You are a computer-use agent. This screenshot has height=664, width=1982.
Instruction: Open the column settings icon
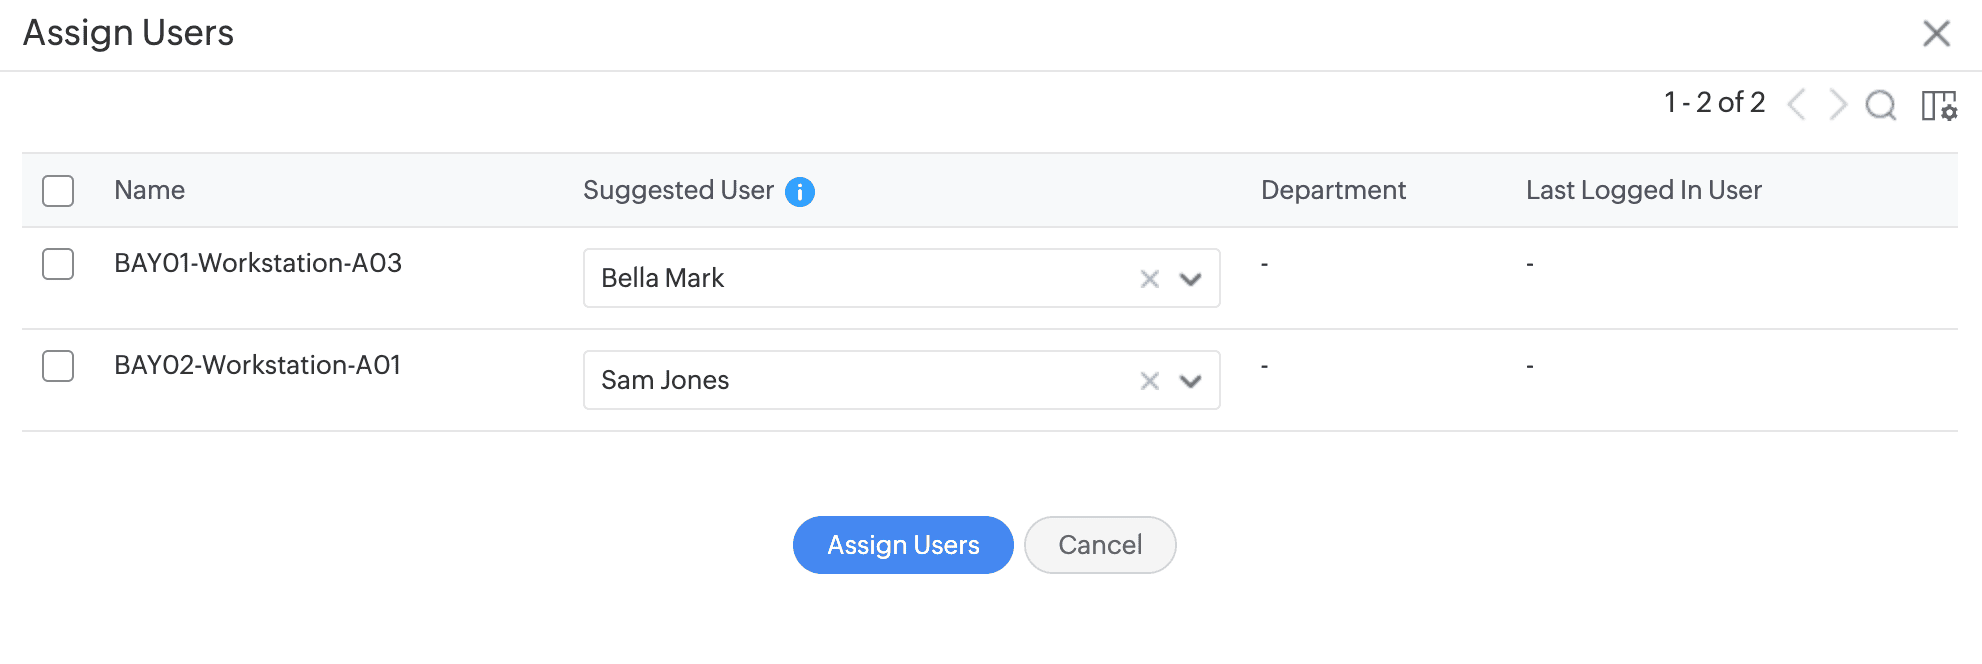pos(1939,105)
